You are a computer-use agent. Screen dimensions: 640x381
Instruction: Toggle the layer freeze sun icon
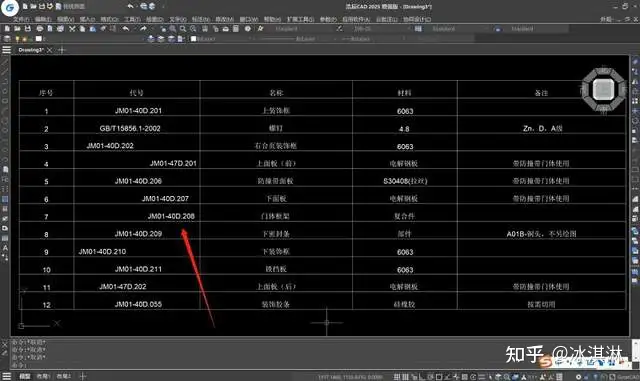24,39
